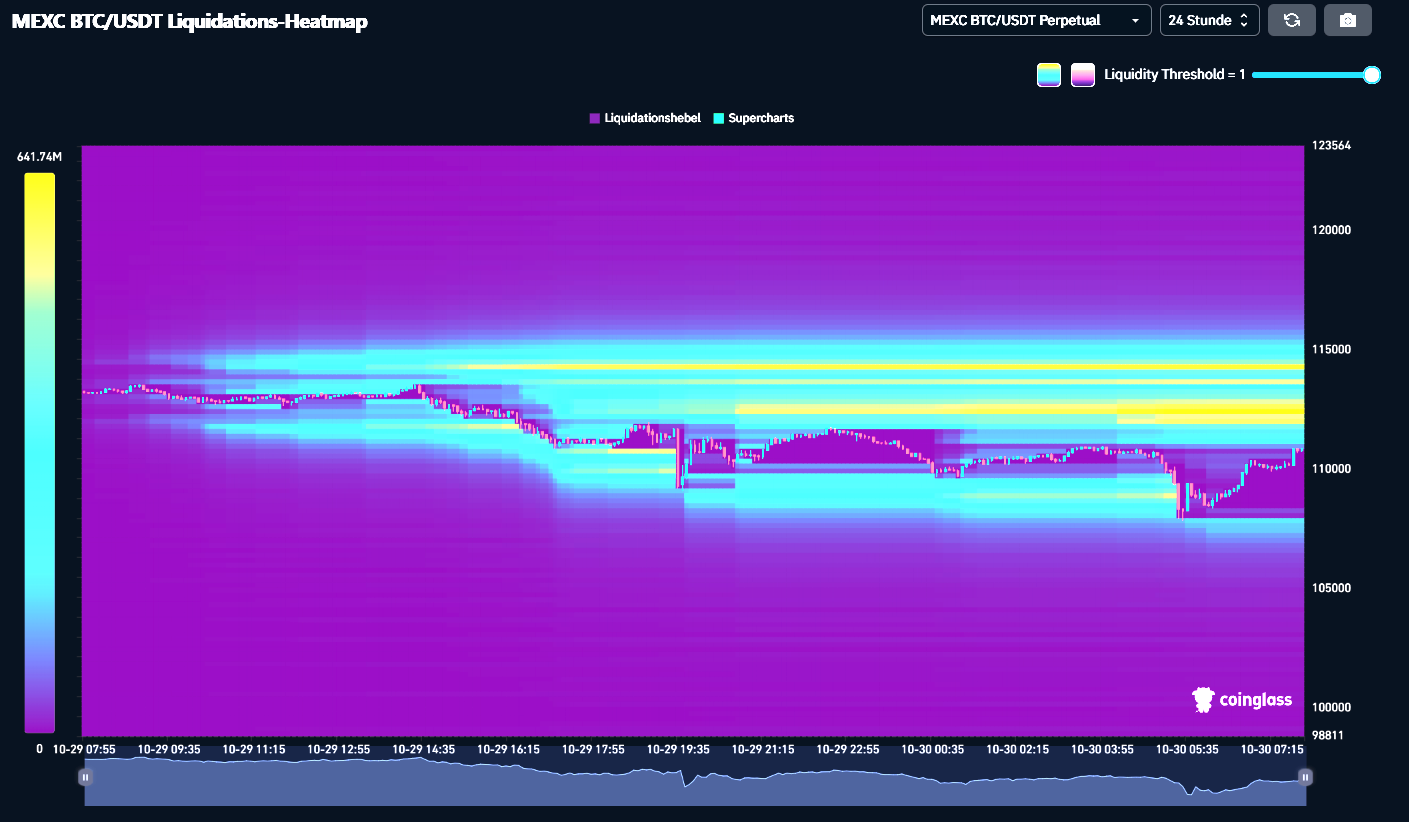Click the cyan Supercharts legend square

point(718,118)
